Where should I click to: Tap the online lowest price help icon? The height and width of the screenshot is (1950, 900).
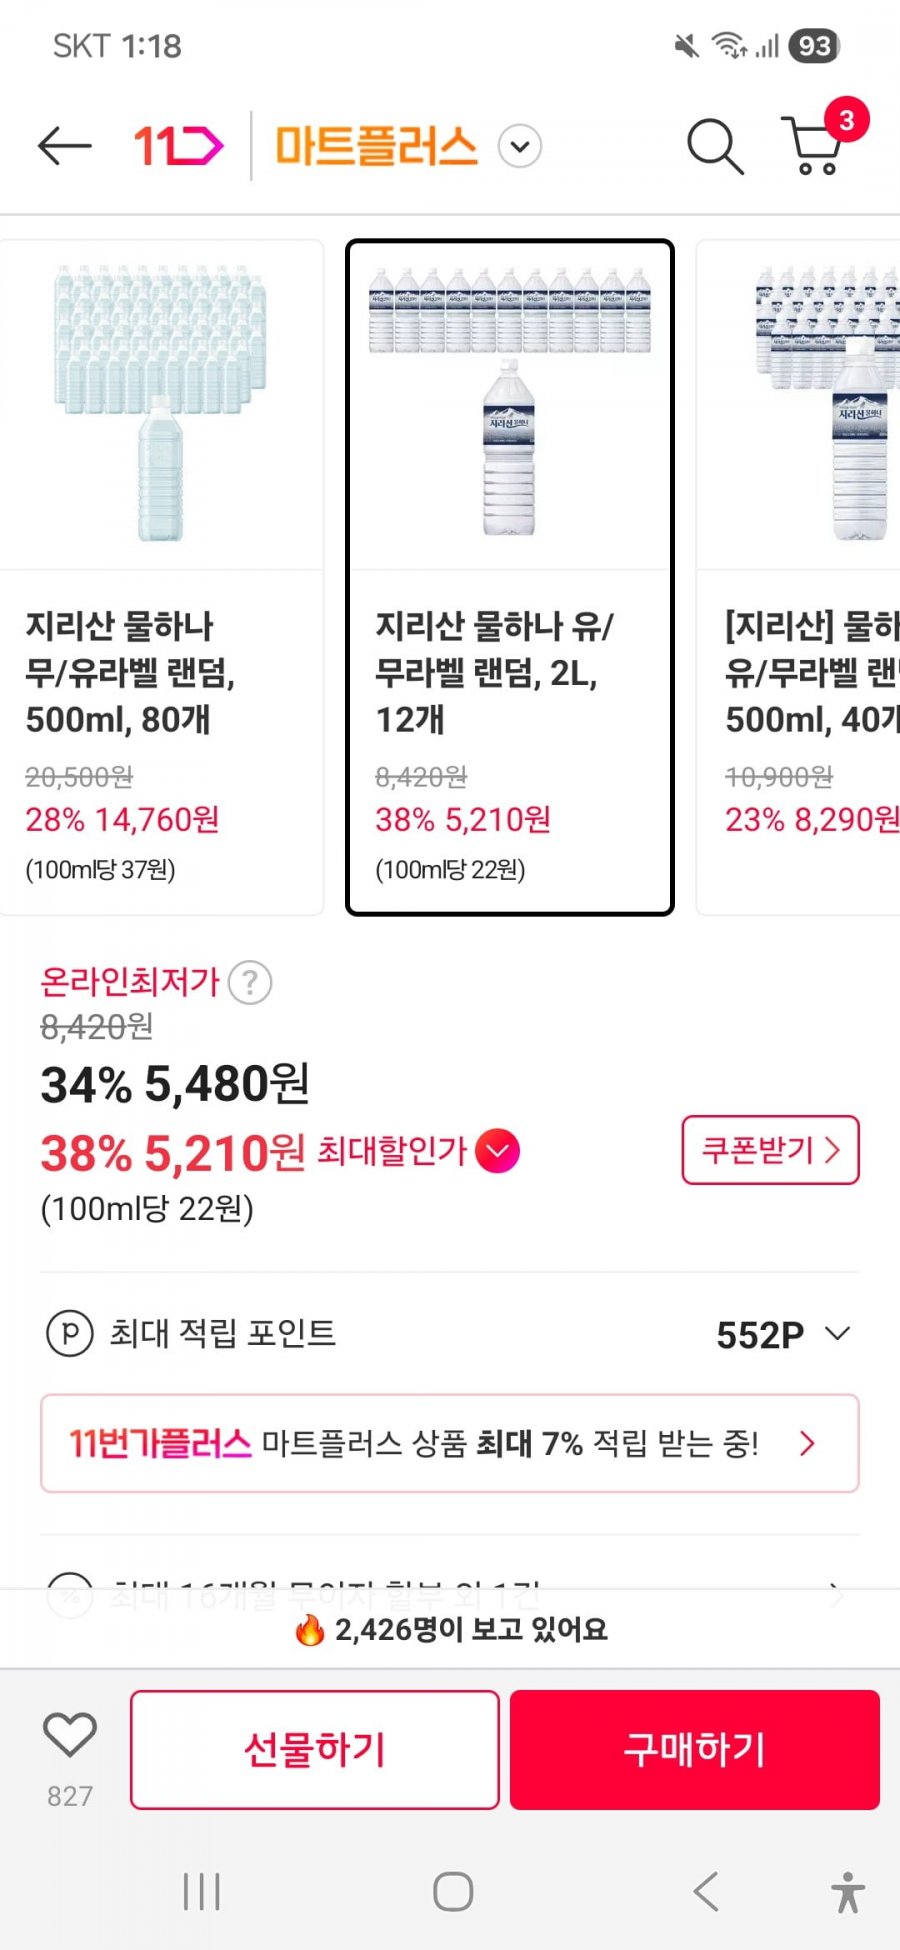(250, 982)
